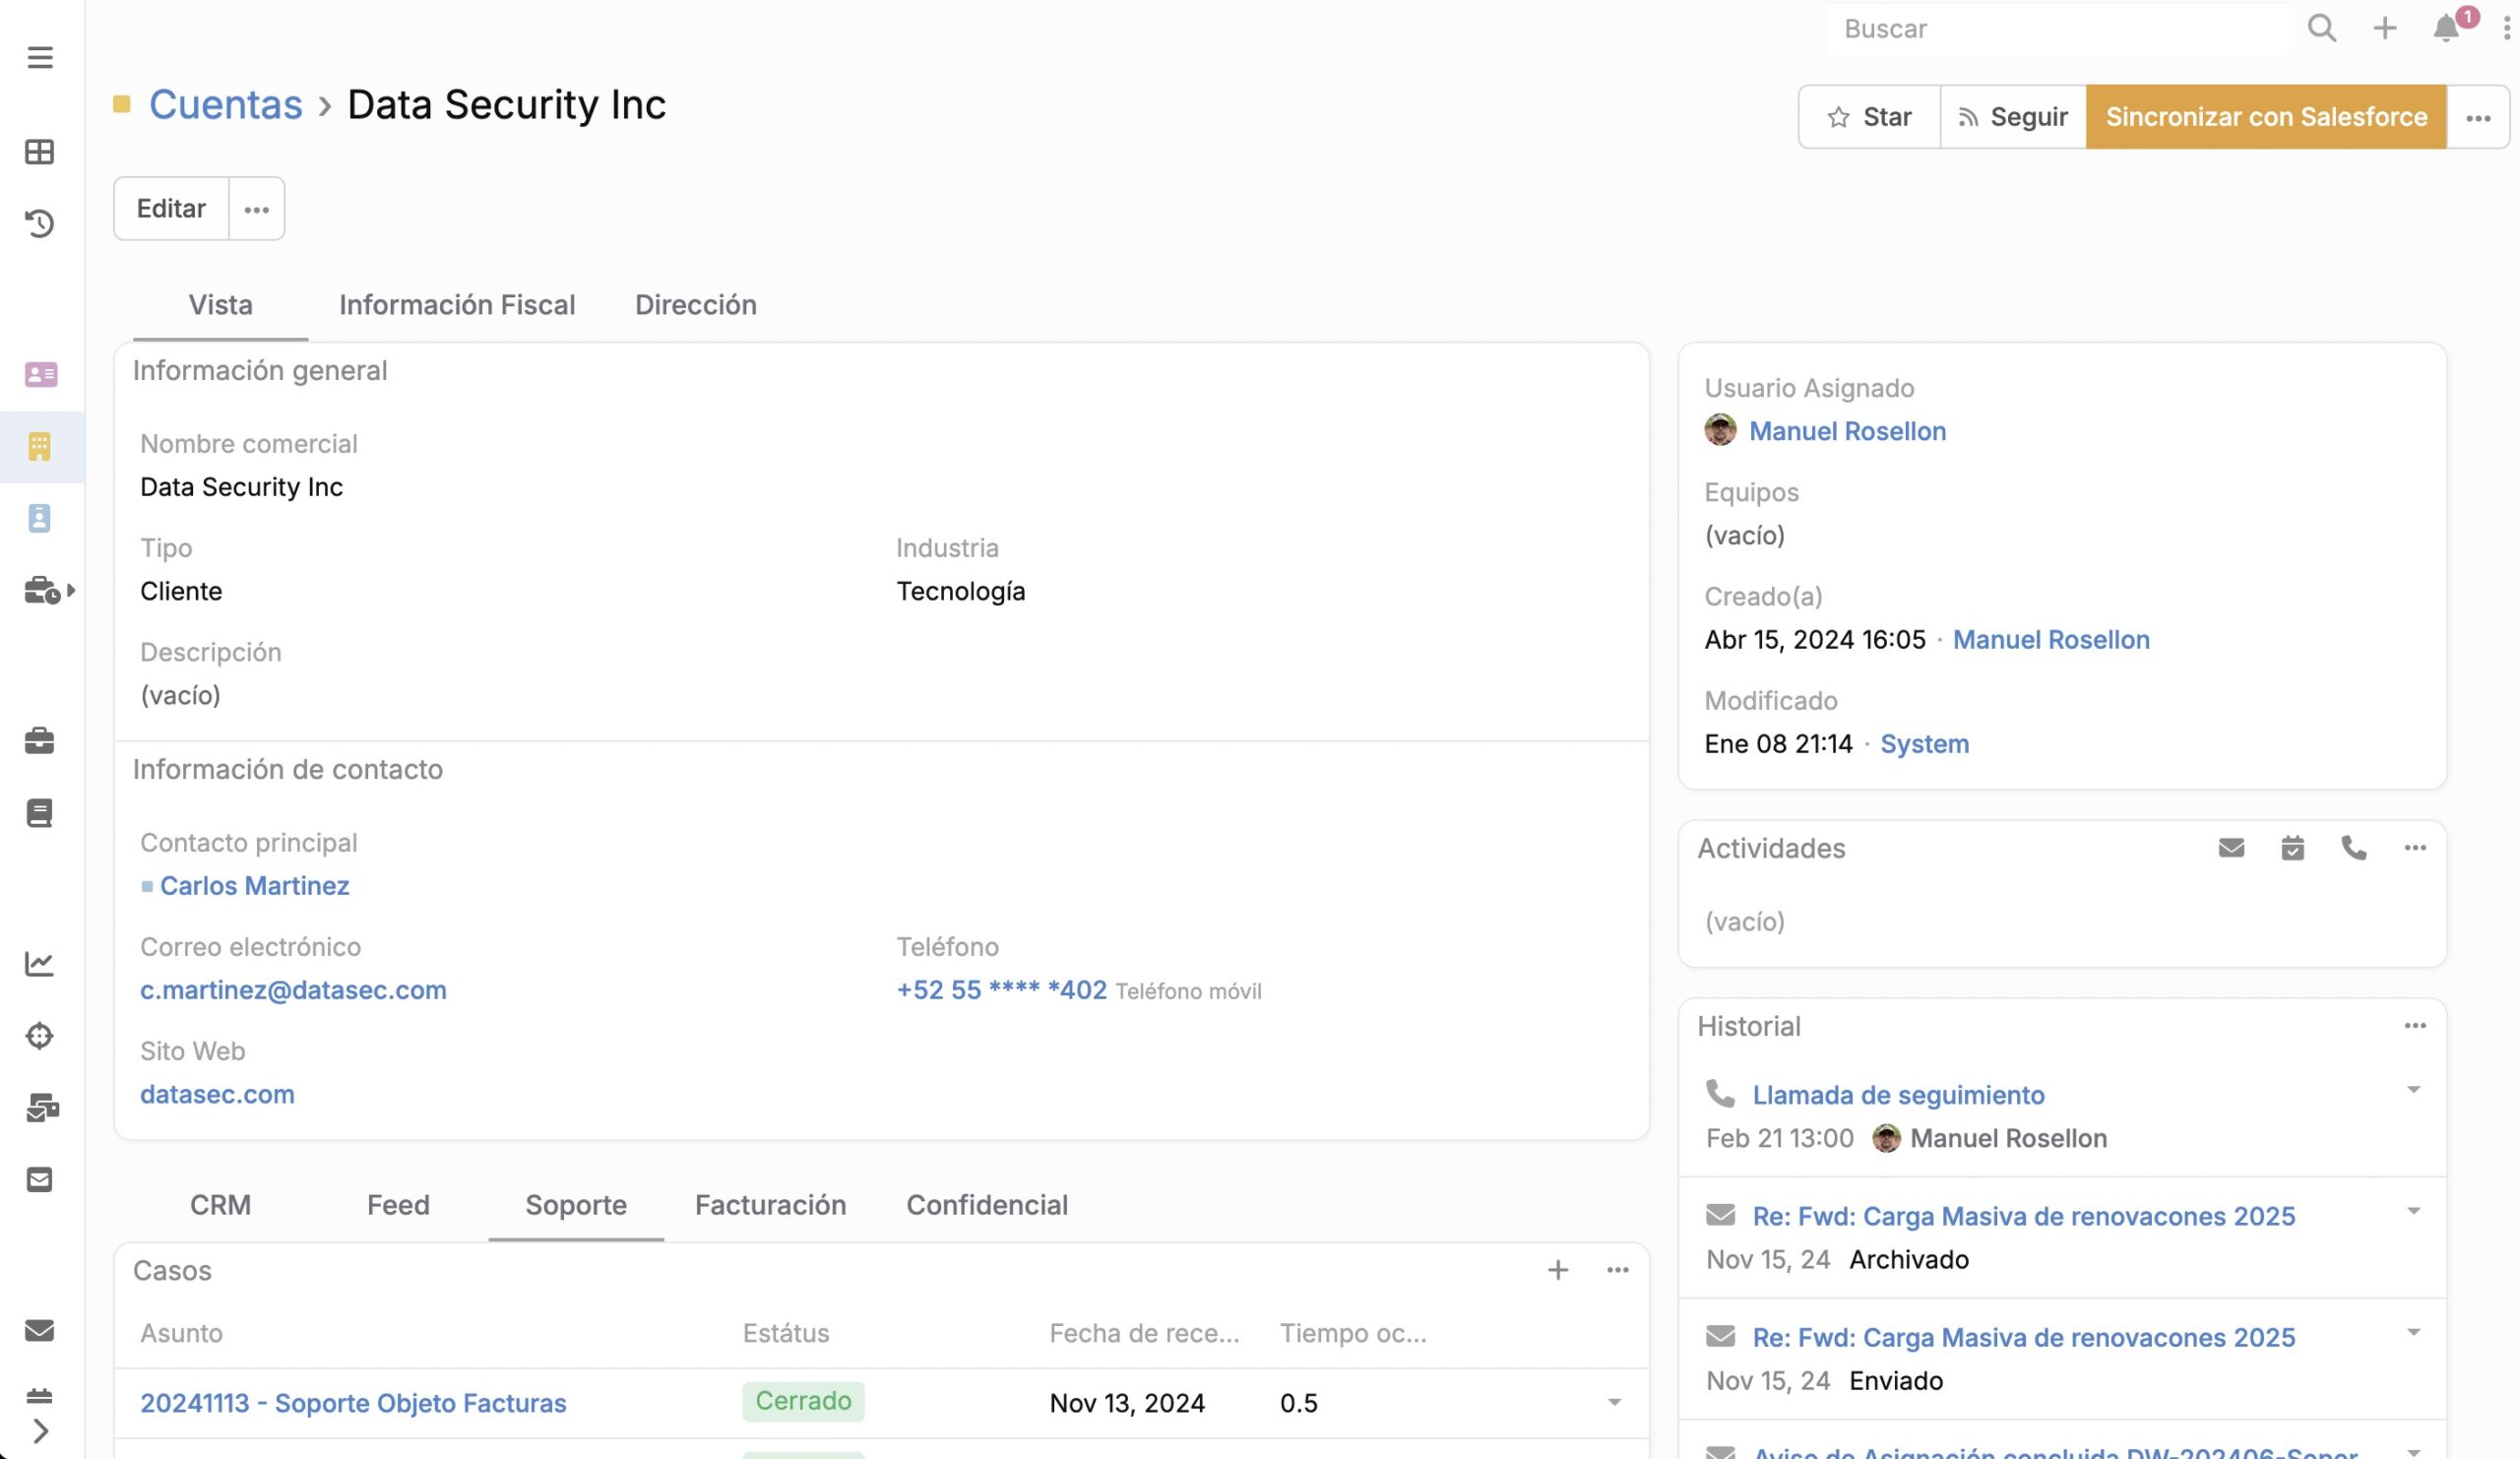This screenshot has height=1459, width=2520.
Task: Open the dropdown next to Editar
Action: click(x=257, y=209)
